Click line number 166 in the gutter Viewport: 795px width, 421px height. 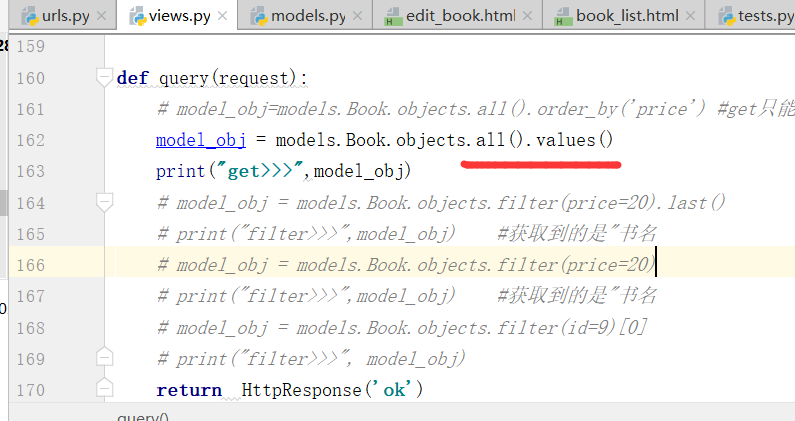click(x=30, y=265)
